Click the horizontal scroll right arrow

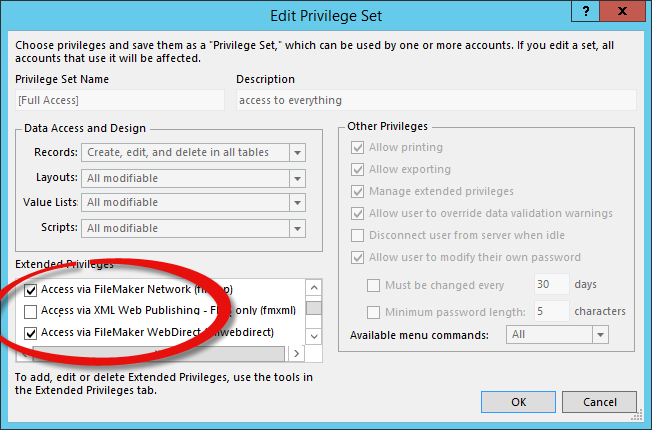296,353
